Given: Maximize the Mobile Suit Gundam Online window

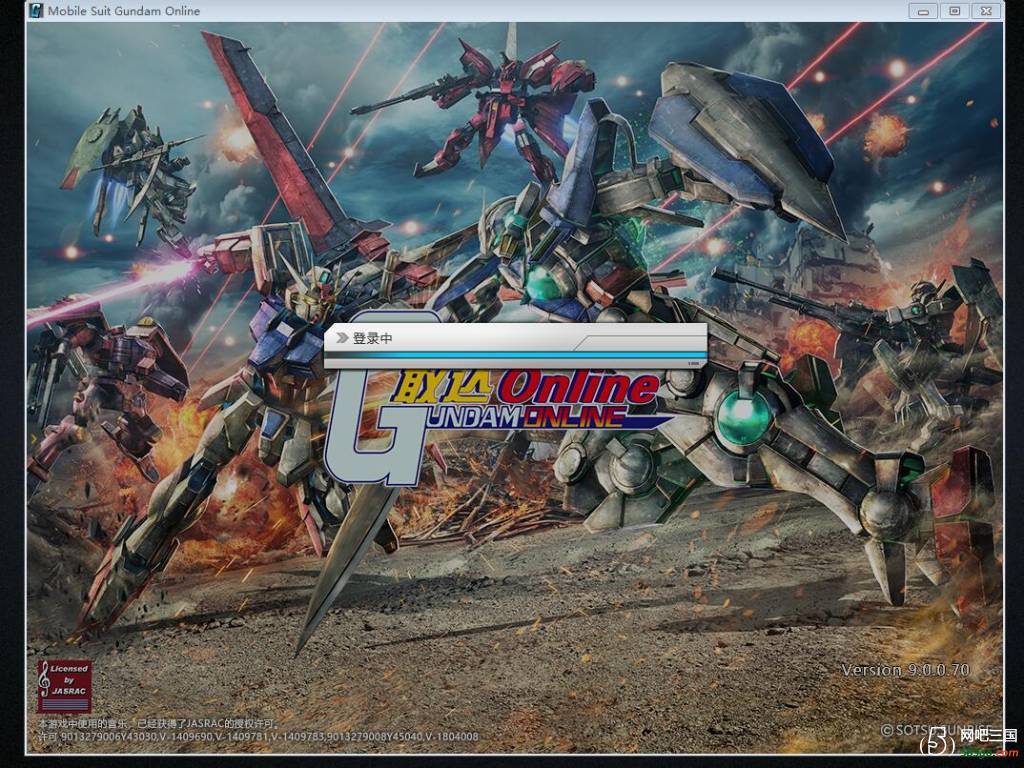Looking at the screenshot, I should pyautogui.click(x=955, y=11).
